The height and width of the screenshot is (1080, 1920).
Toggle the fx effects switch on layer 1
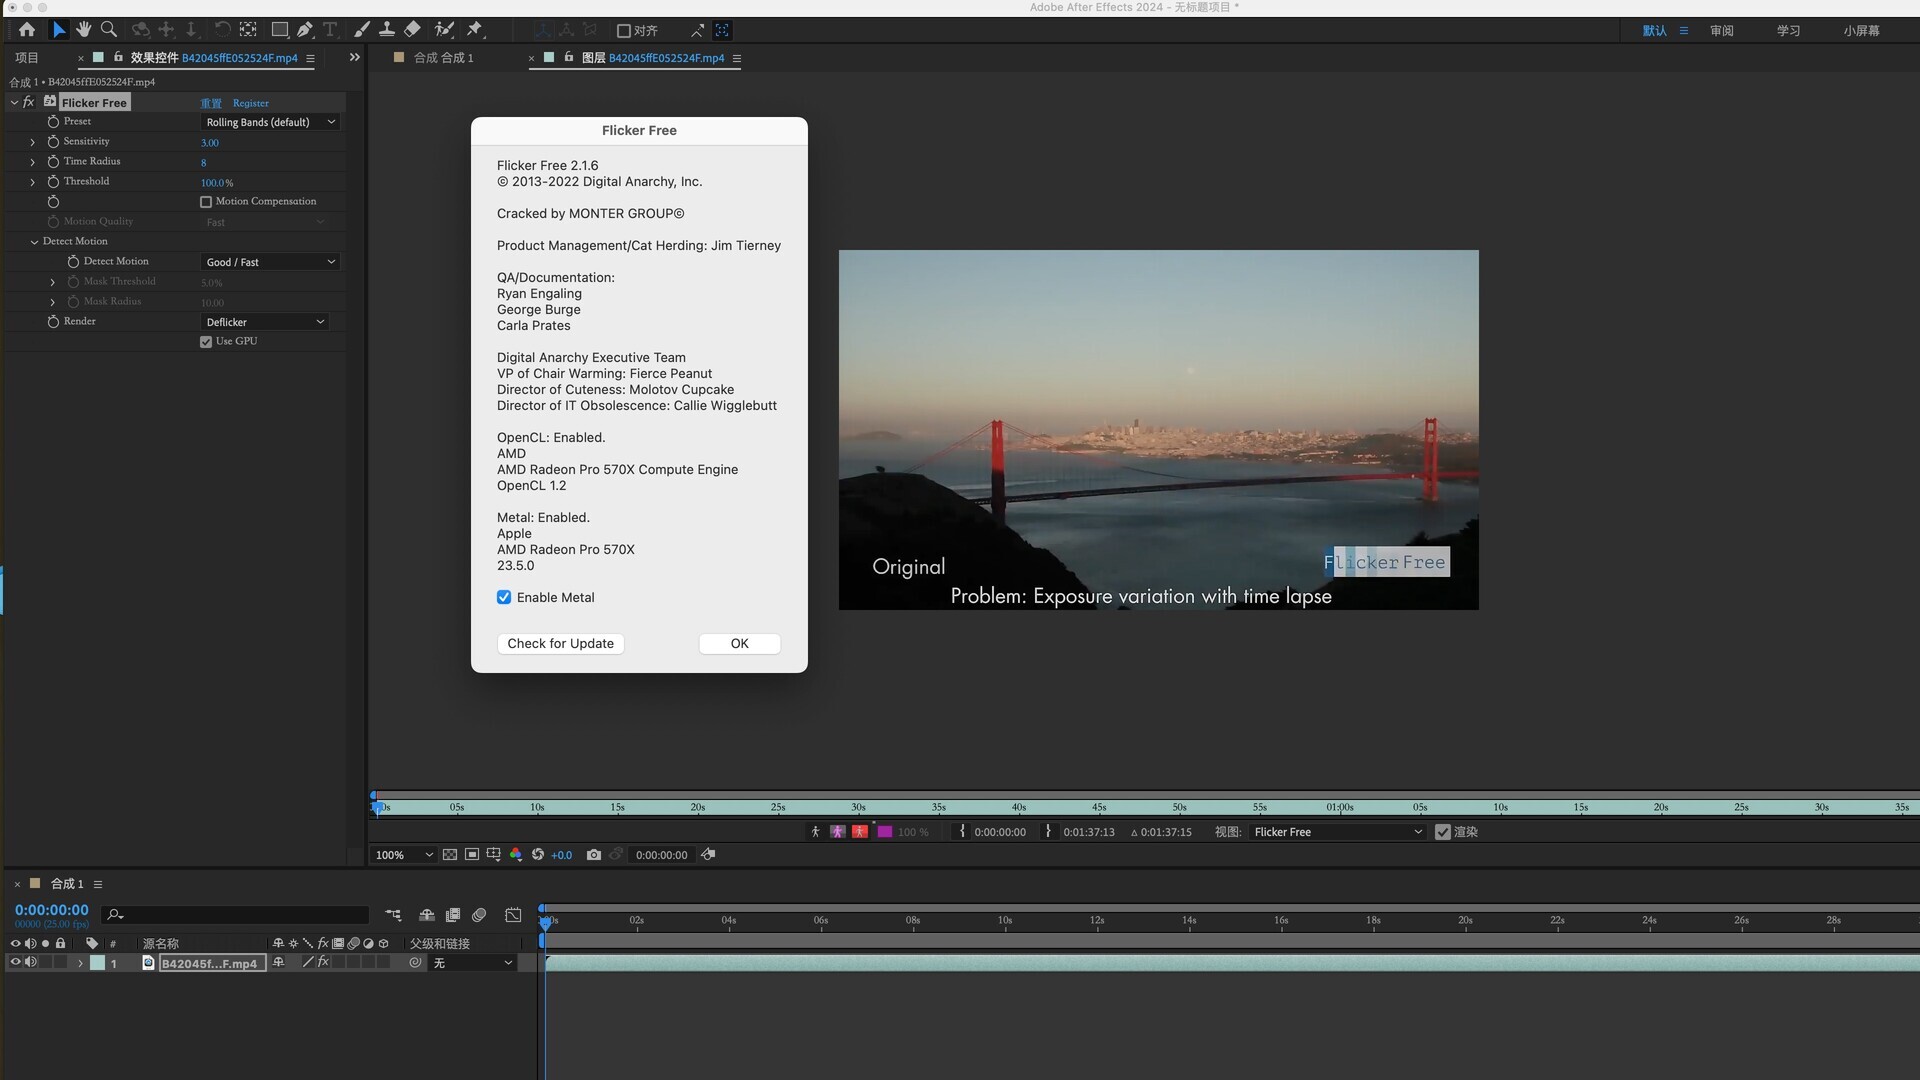pyautogui.click(x=323, y=962)
